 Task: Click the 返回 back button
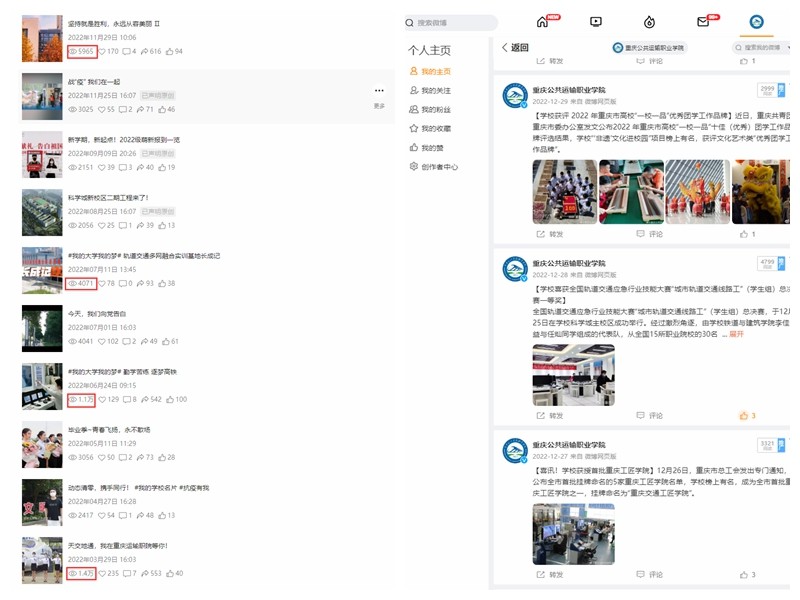coord(515,47)
